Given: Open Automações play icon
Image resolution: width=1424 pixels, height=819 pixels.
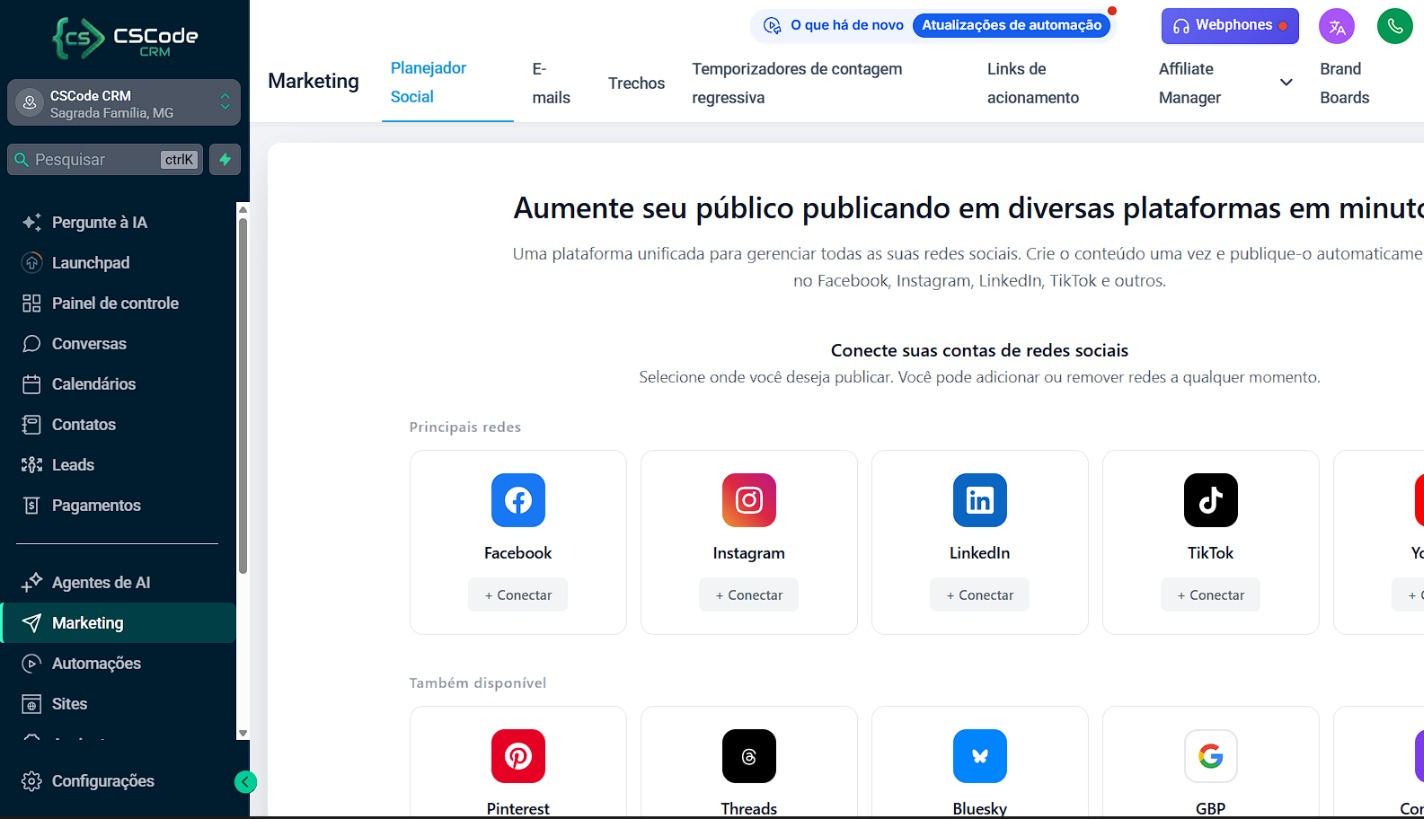Looking at the screenshot, I should (x=32, y=663).
